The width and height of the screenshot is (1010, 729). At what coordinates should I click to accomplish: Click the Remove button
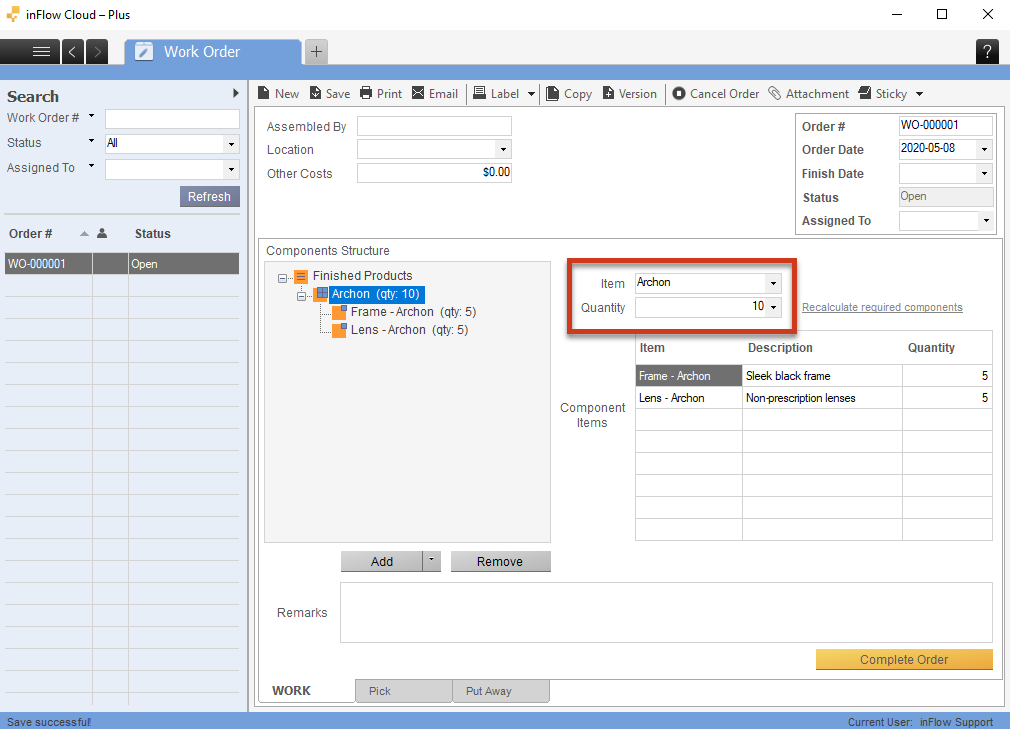click(x=500, y=562)
